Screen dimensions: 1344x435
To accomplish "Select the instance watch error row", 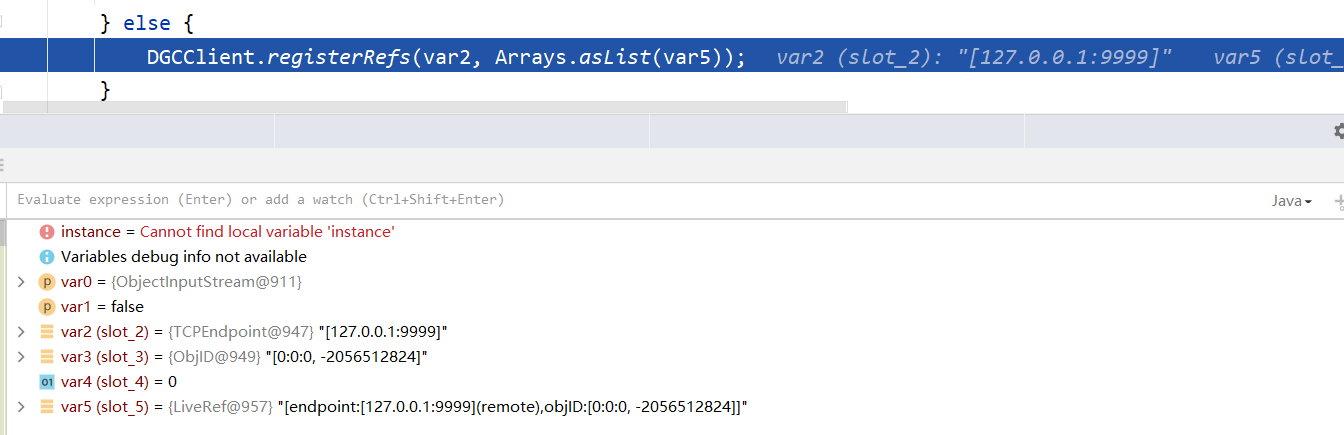I will (672, 232).
